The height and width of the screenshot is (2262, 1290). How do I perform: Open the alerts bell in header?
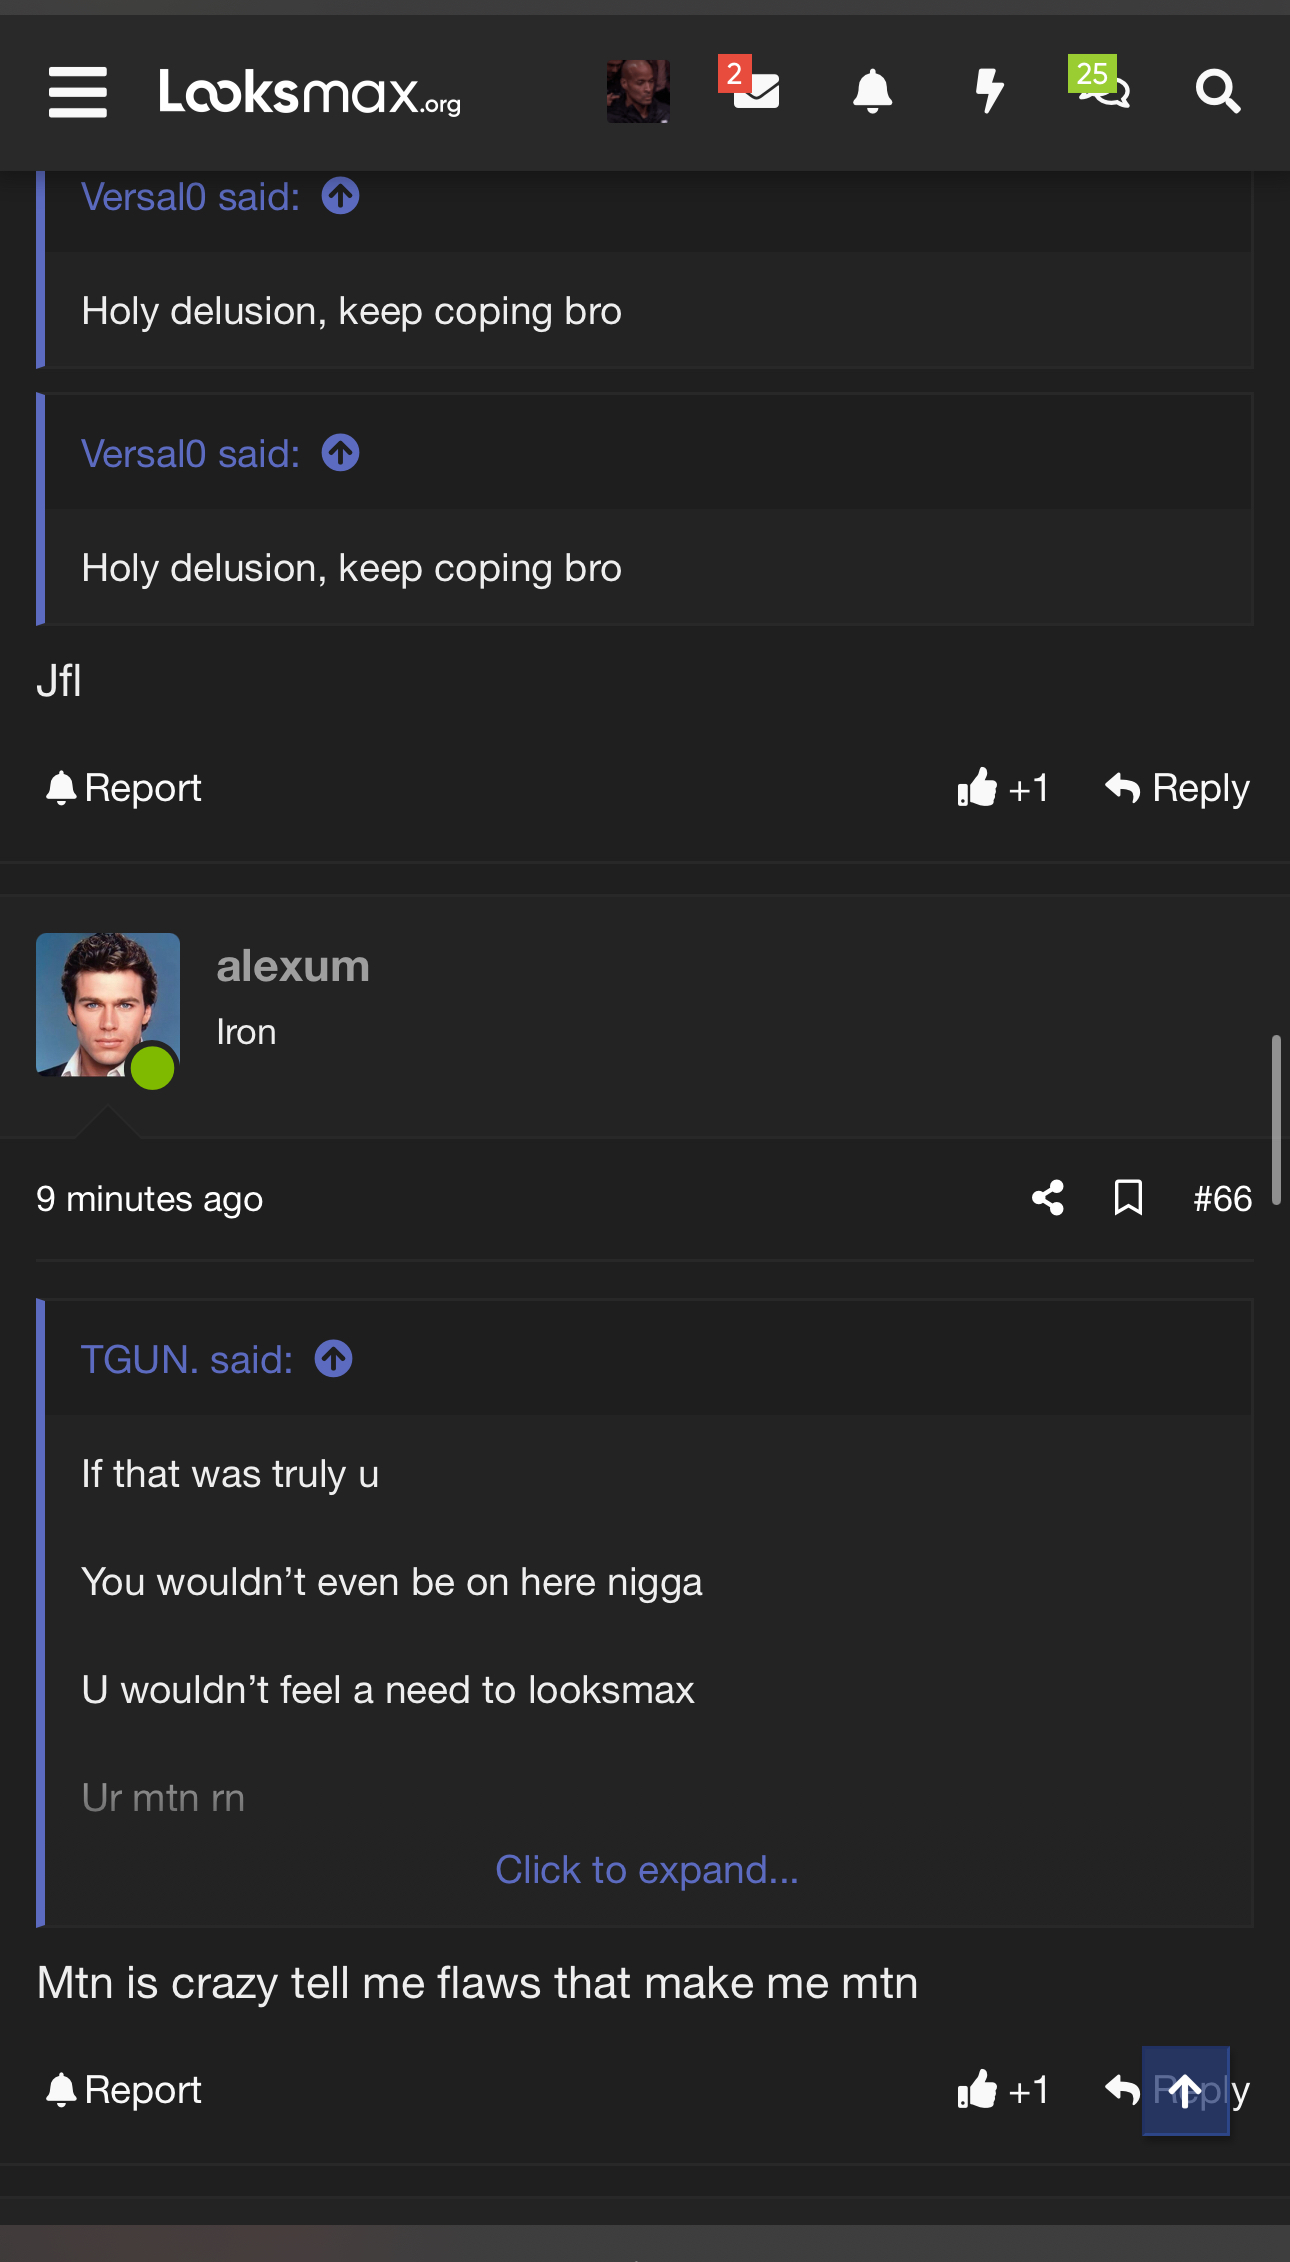(x=872, y=92)
